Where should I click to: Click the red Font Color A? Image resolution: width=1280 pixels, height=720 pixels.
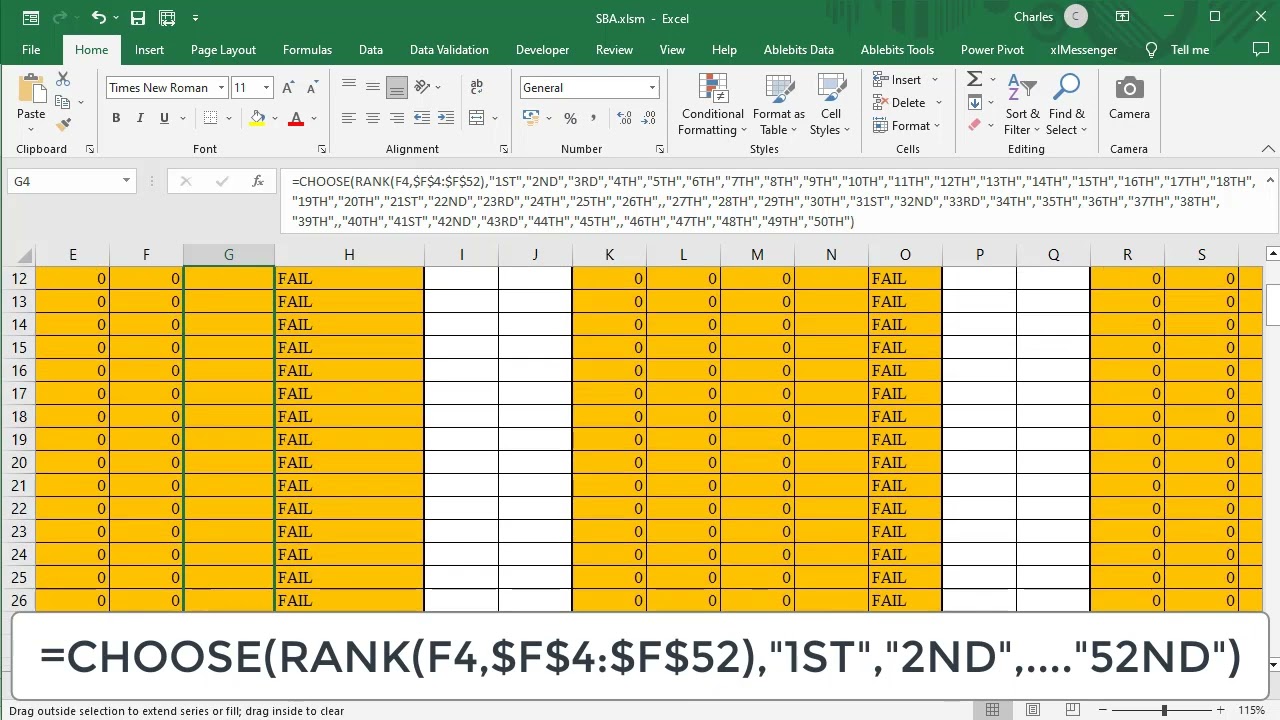click(296, 118)
